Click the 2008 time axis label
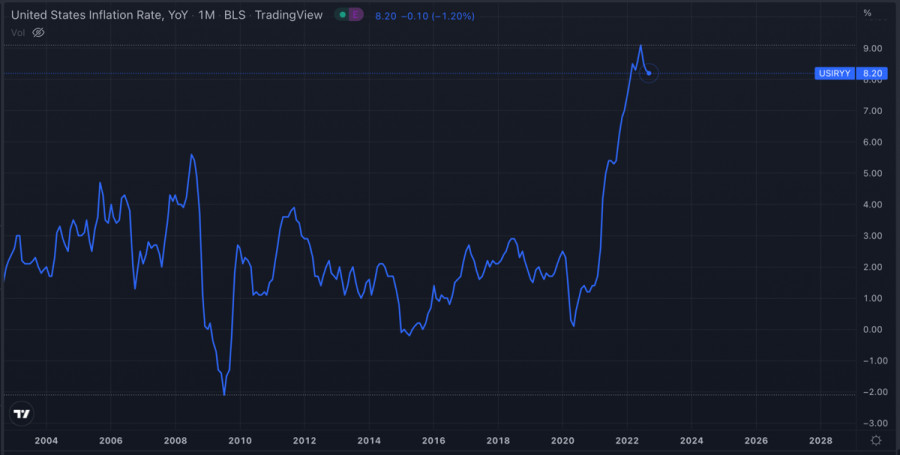This screenshot has width=900, height=455. pyautogui.click(x=175, y=441)
